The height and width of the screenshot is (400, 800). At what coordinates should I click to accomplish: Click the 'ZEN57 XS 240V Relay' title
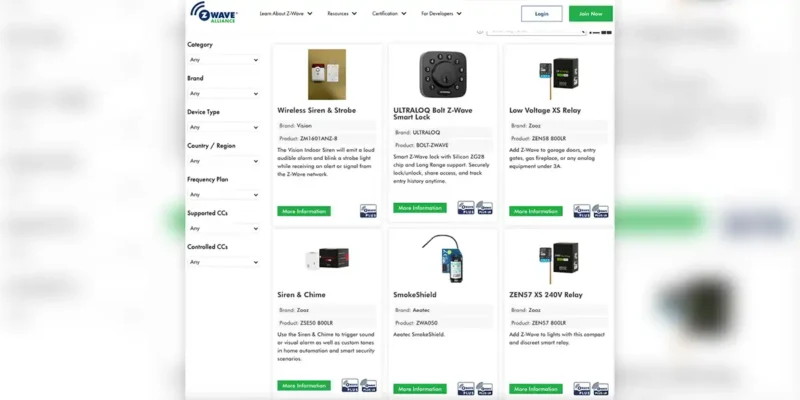click(546, 295)
